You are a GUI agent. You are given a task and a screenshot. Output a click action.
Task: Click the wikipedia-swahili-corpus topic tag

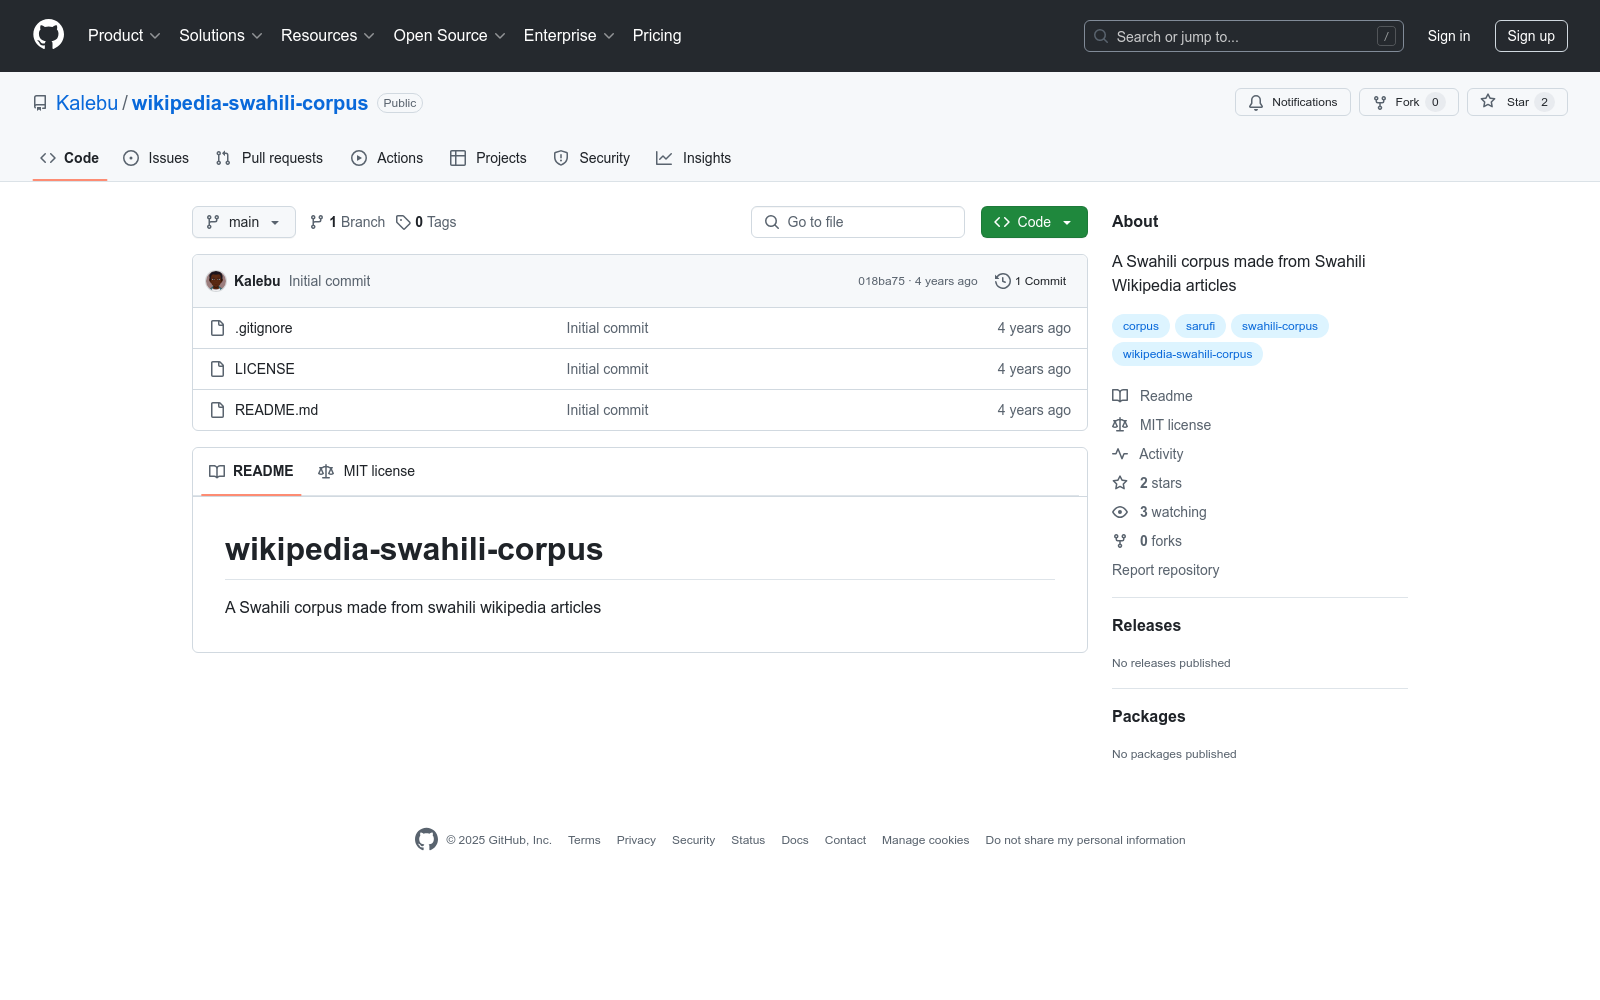[1187, 354]
